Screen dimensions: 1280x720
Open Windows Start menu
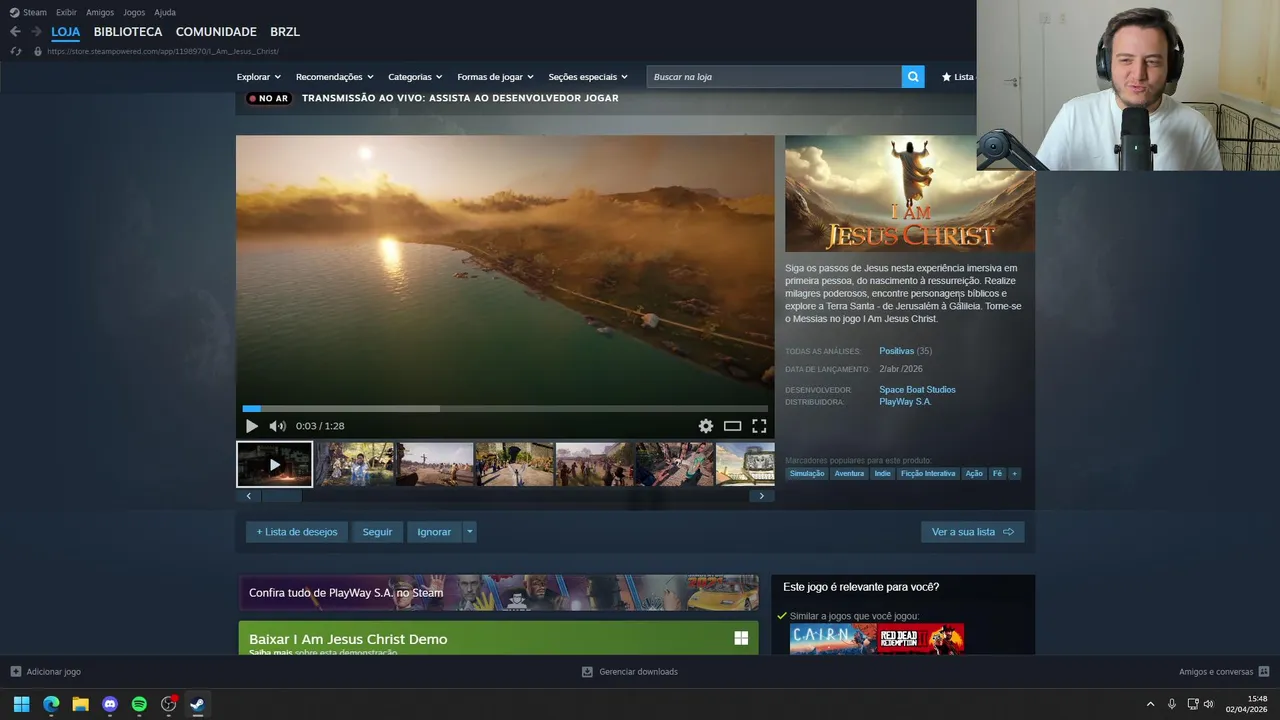click(x=21, y=704)
